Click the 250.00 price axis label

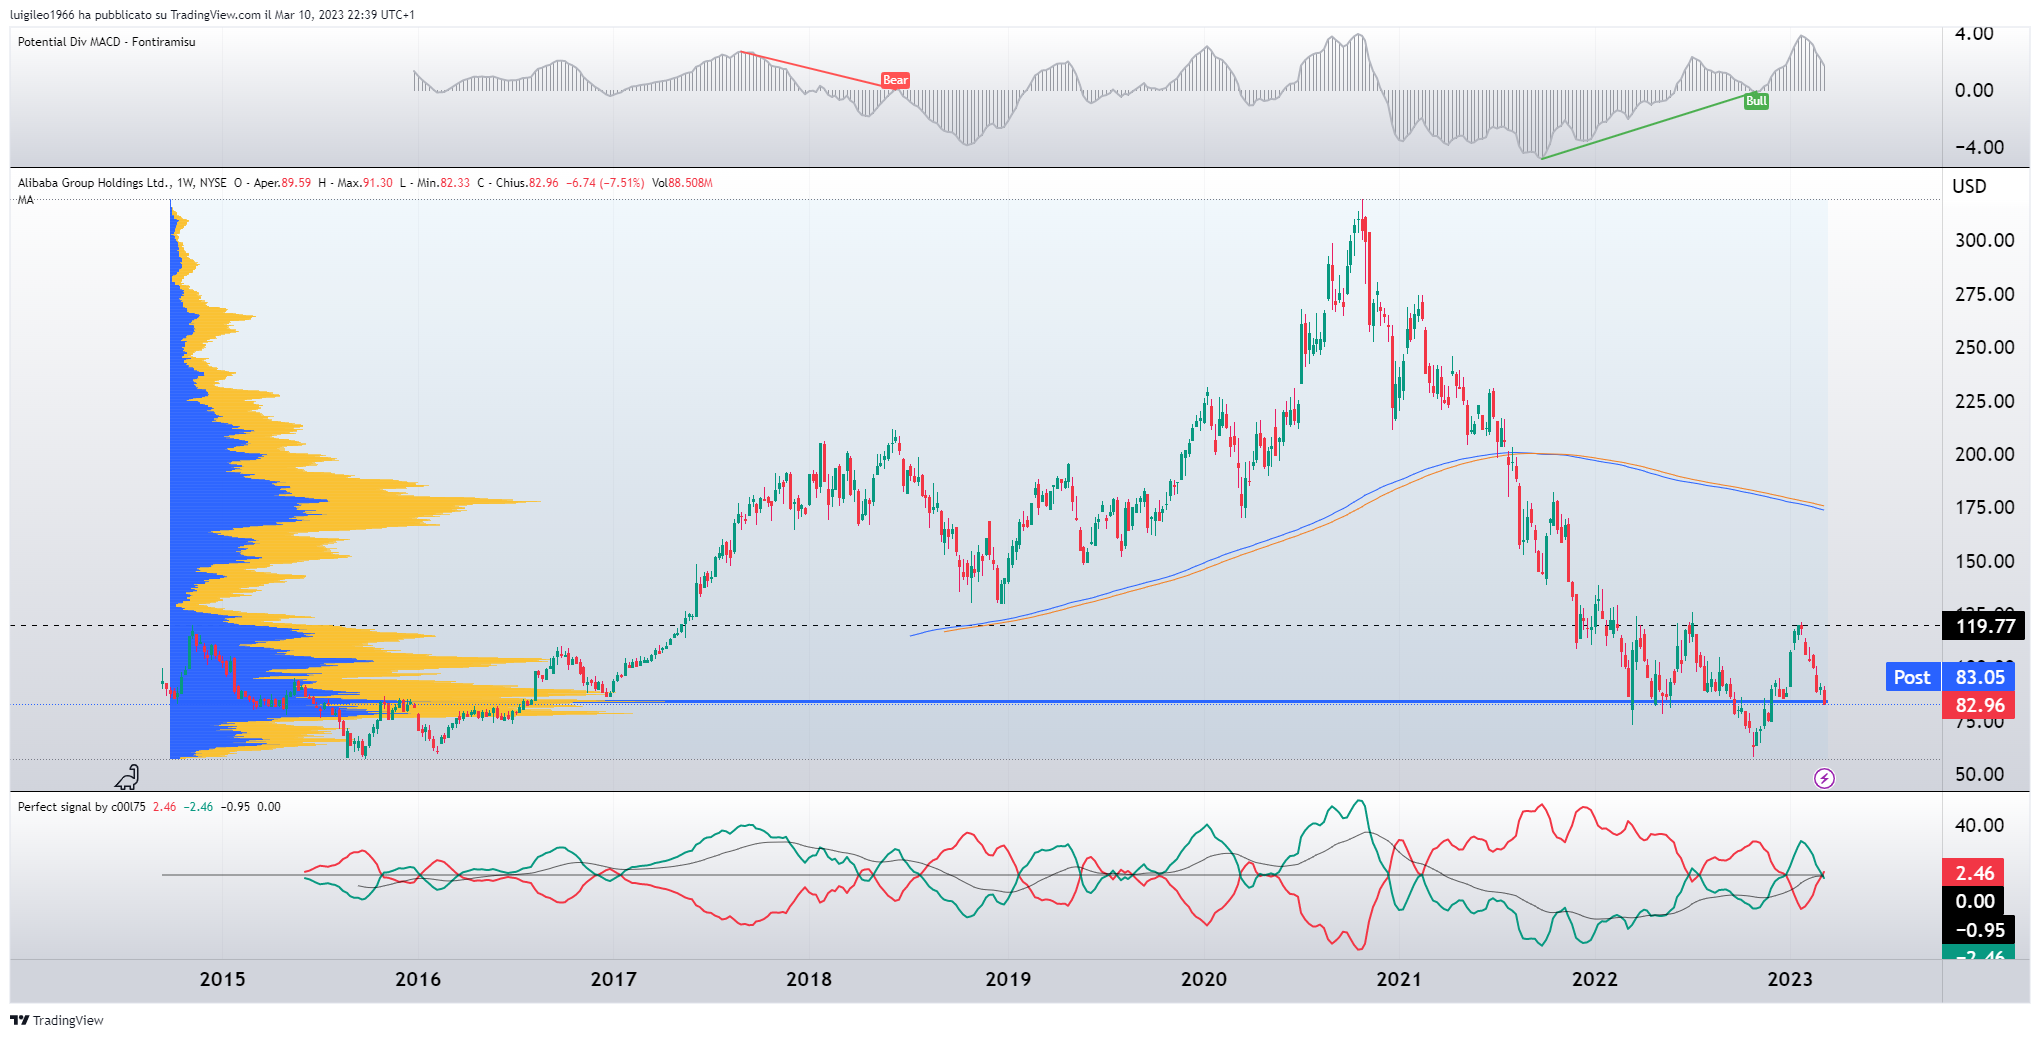coord(1985,347)
